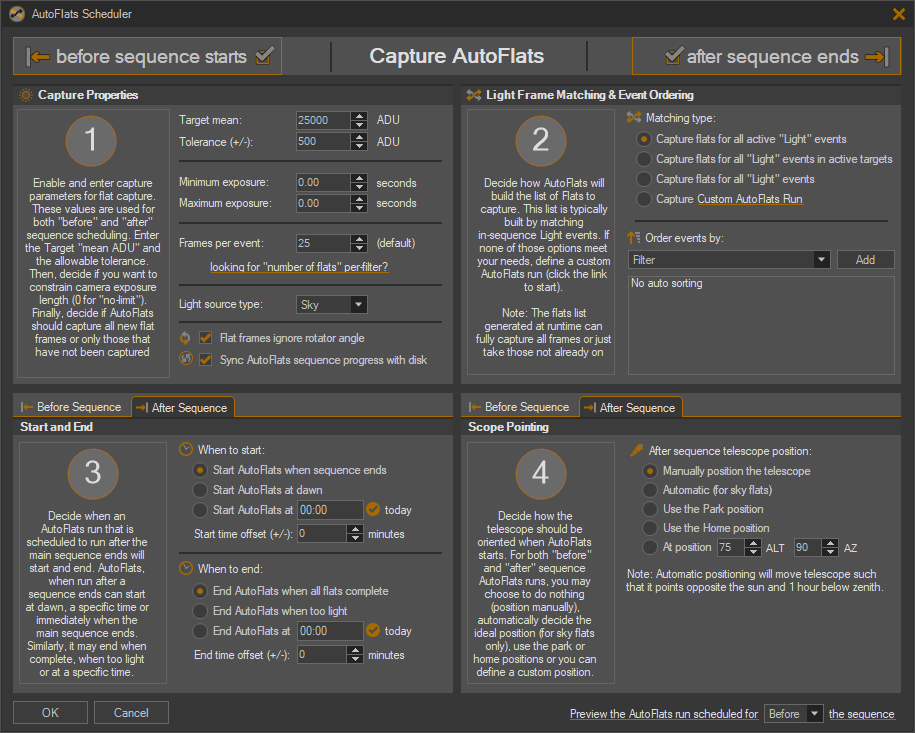
Task: Toggle Flat frames ignore rotator angle checkbox
Action: (205, 338)
